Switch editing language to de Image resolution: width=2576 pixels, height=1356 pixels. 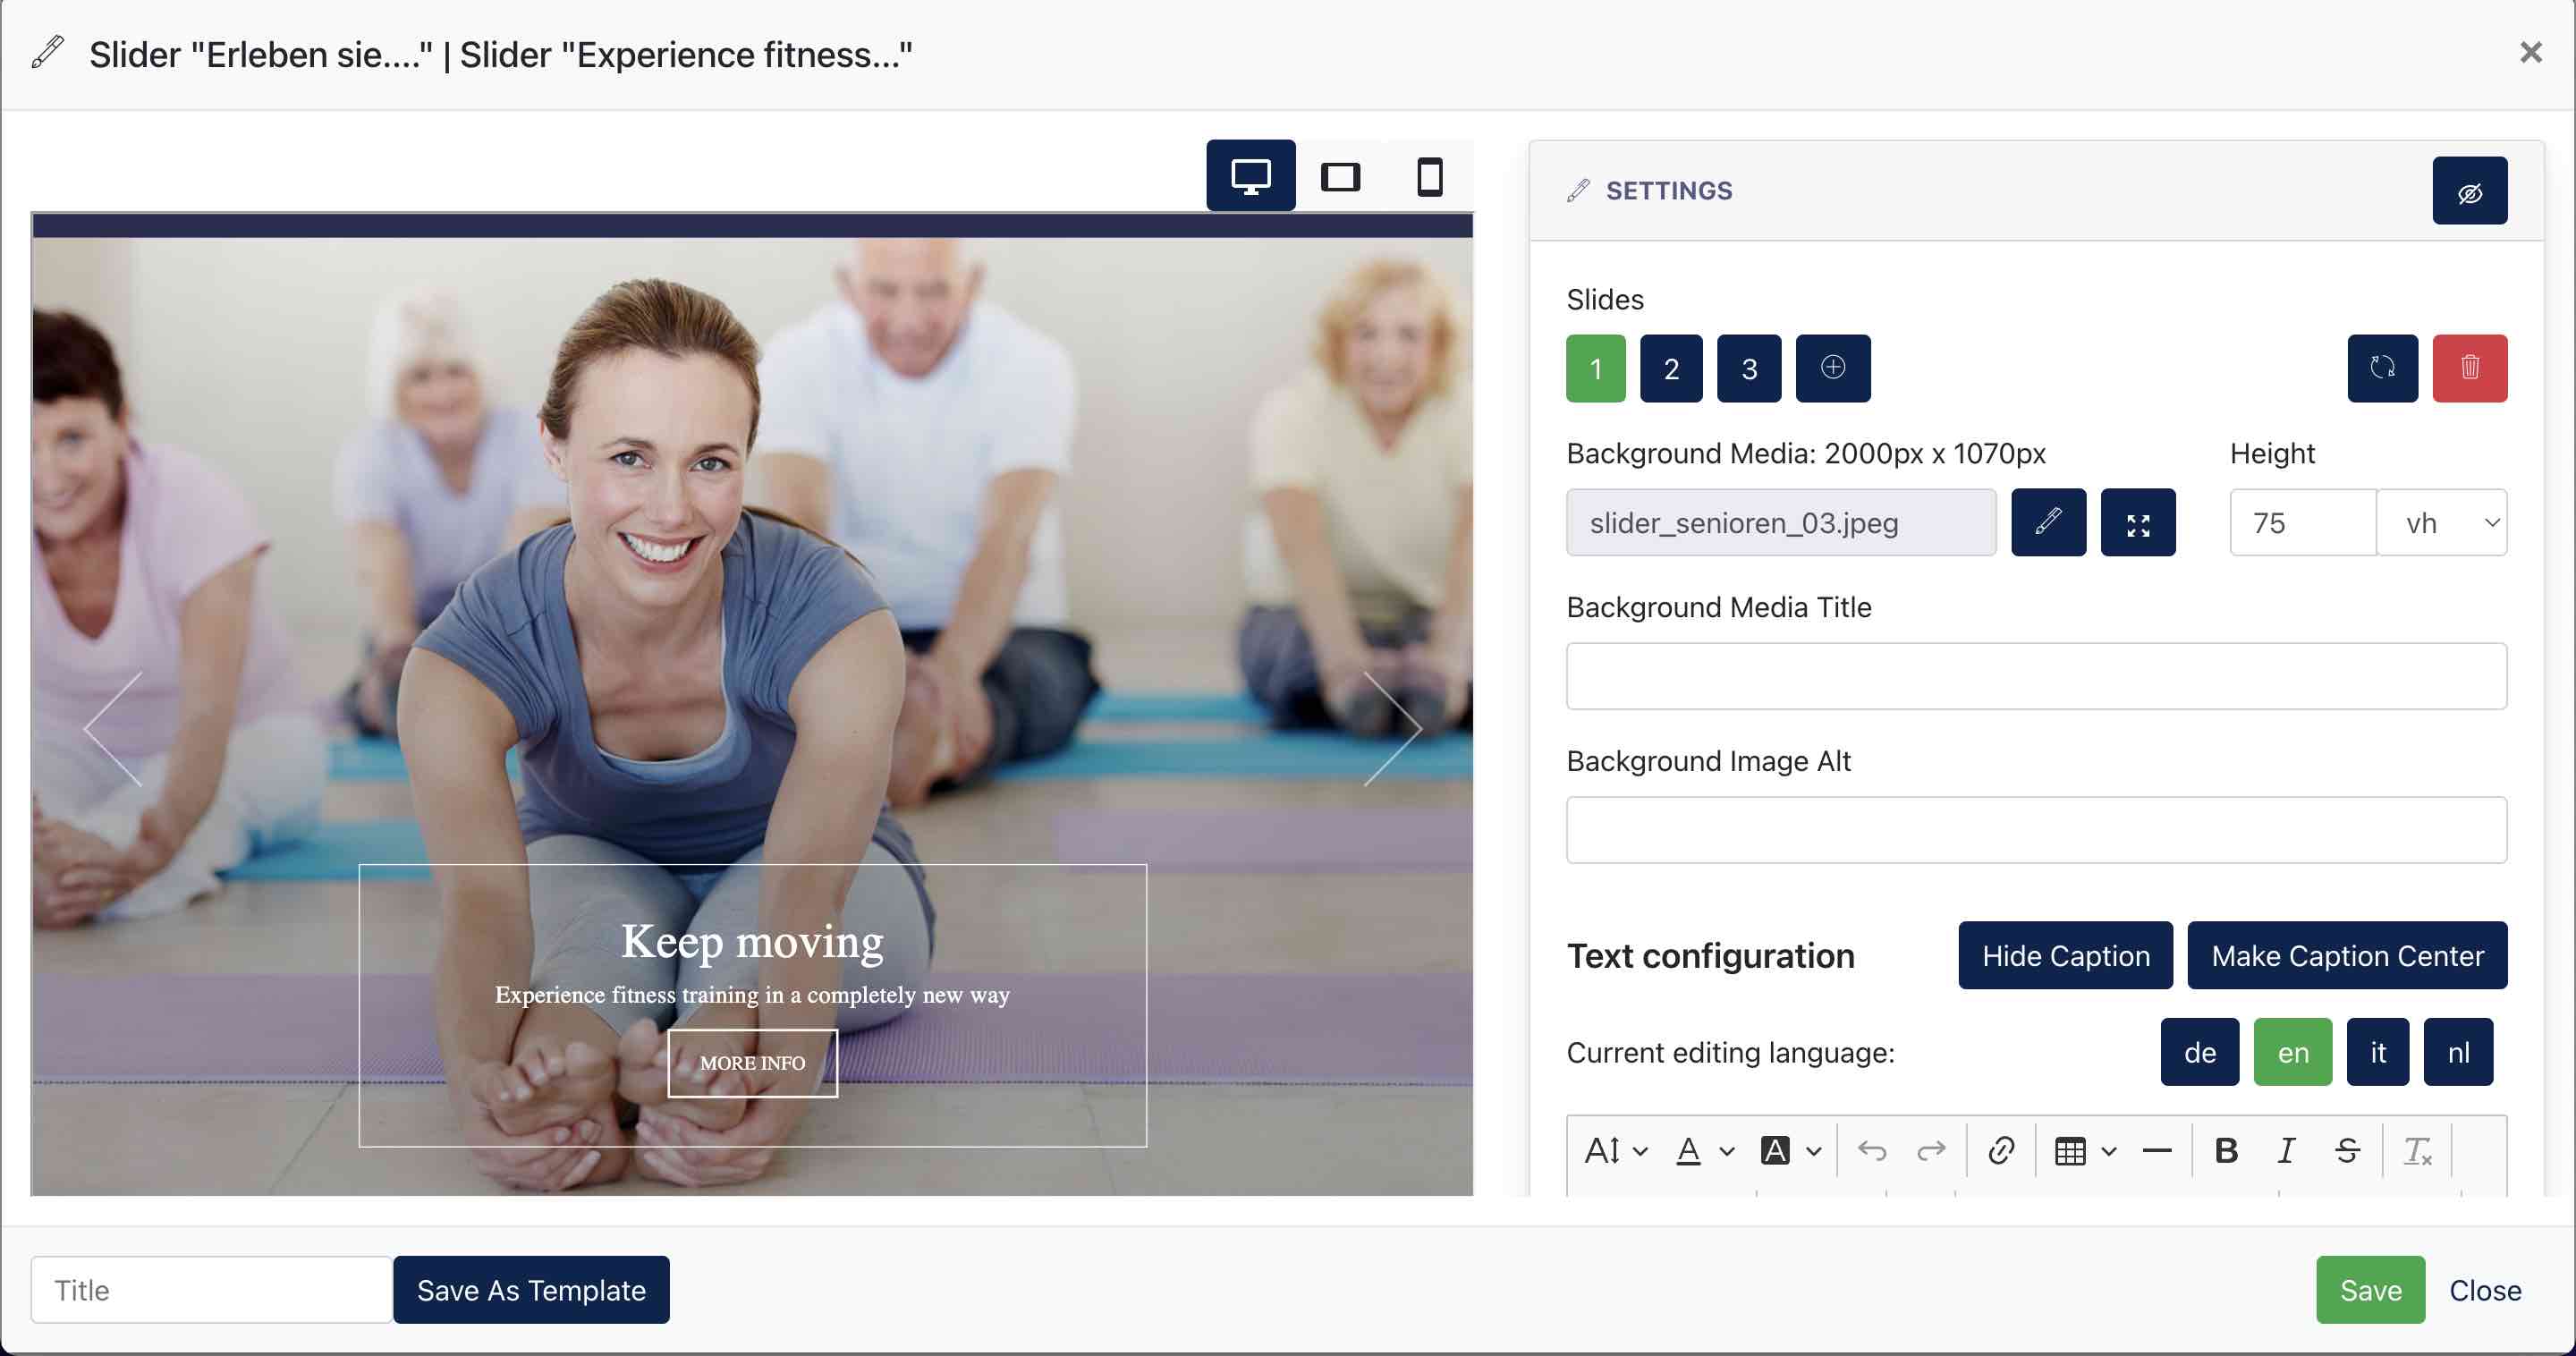click(x=2199, y=1051)
